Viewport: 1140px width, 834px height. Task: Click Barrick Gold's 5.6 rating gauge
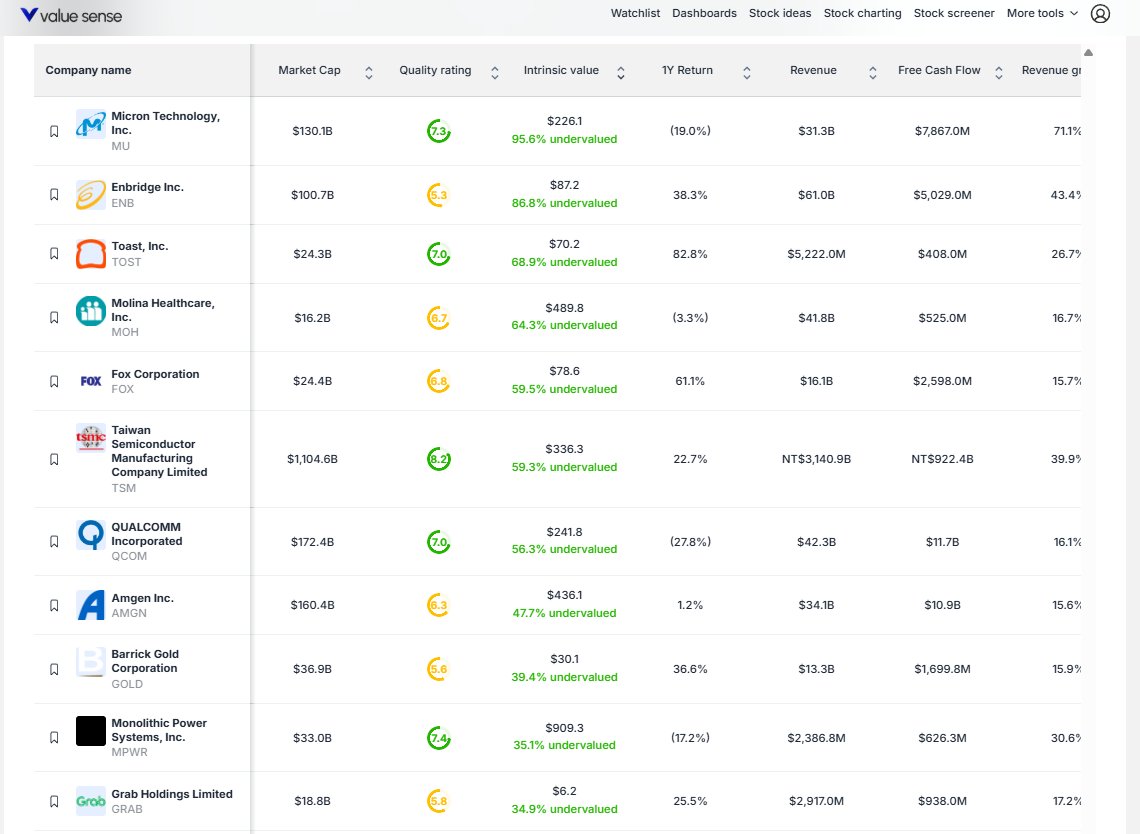438,669
